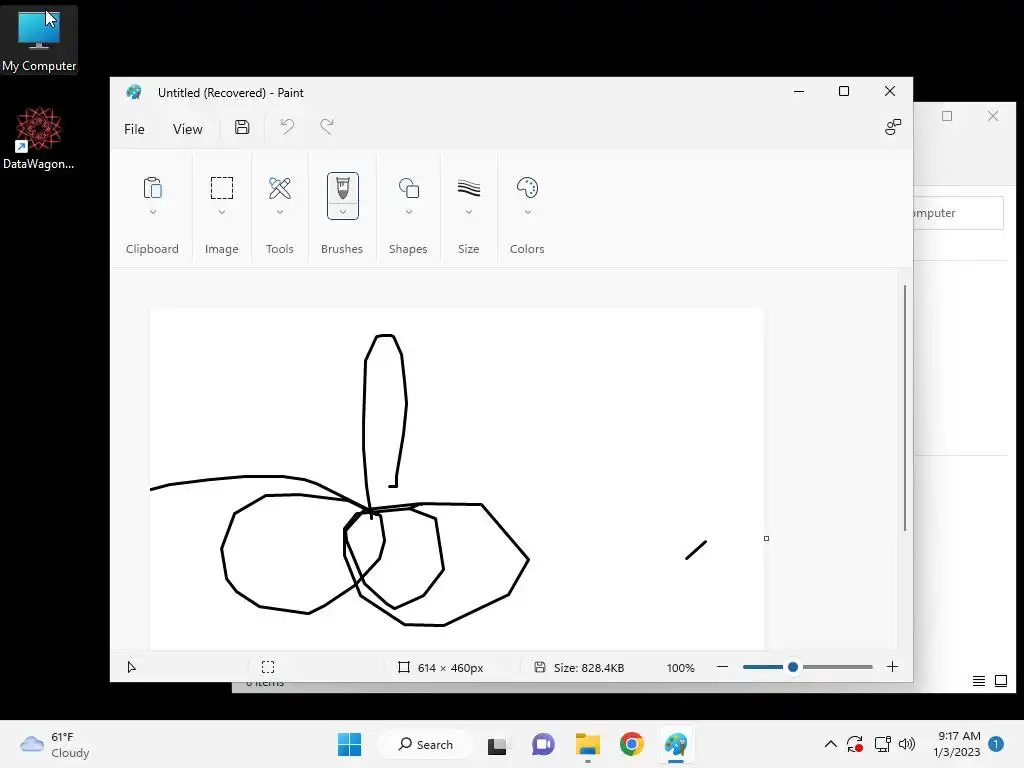Click the Paint app logo in title bar
The image size is (1024, 768).
(x=134, y=92)
